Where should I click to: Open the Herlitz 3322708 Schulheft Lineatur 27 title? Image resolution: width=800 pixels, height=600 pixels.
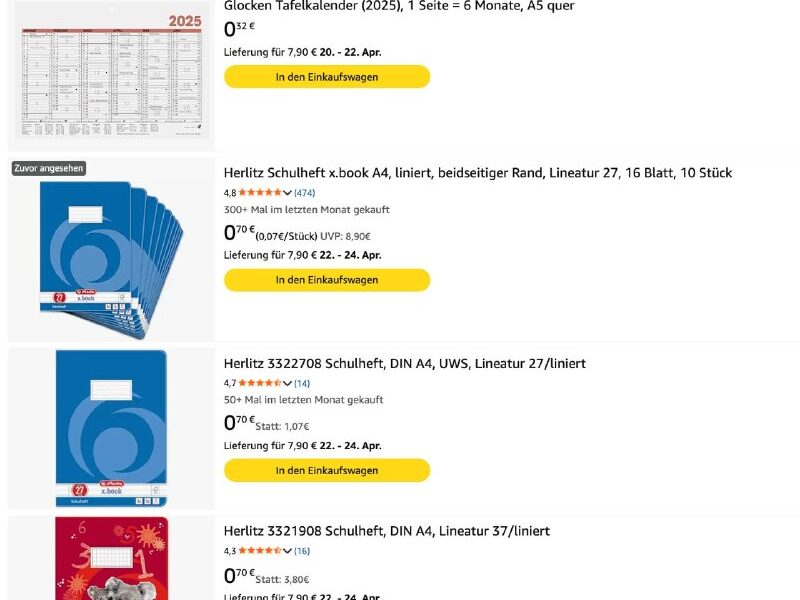click(405, 364)
